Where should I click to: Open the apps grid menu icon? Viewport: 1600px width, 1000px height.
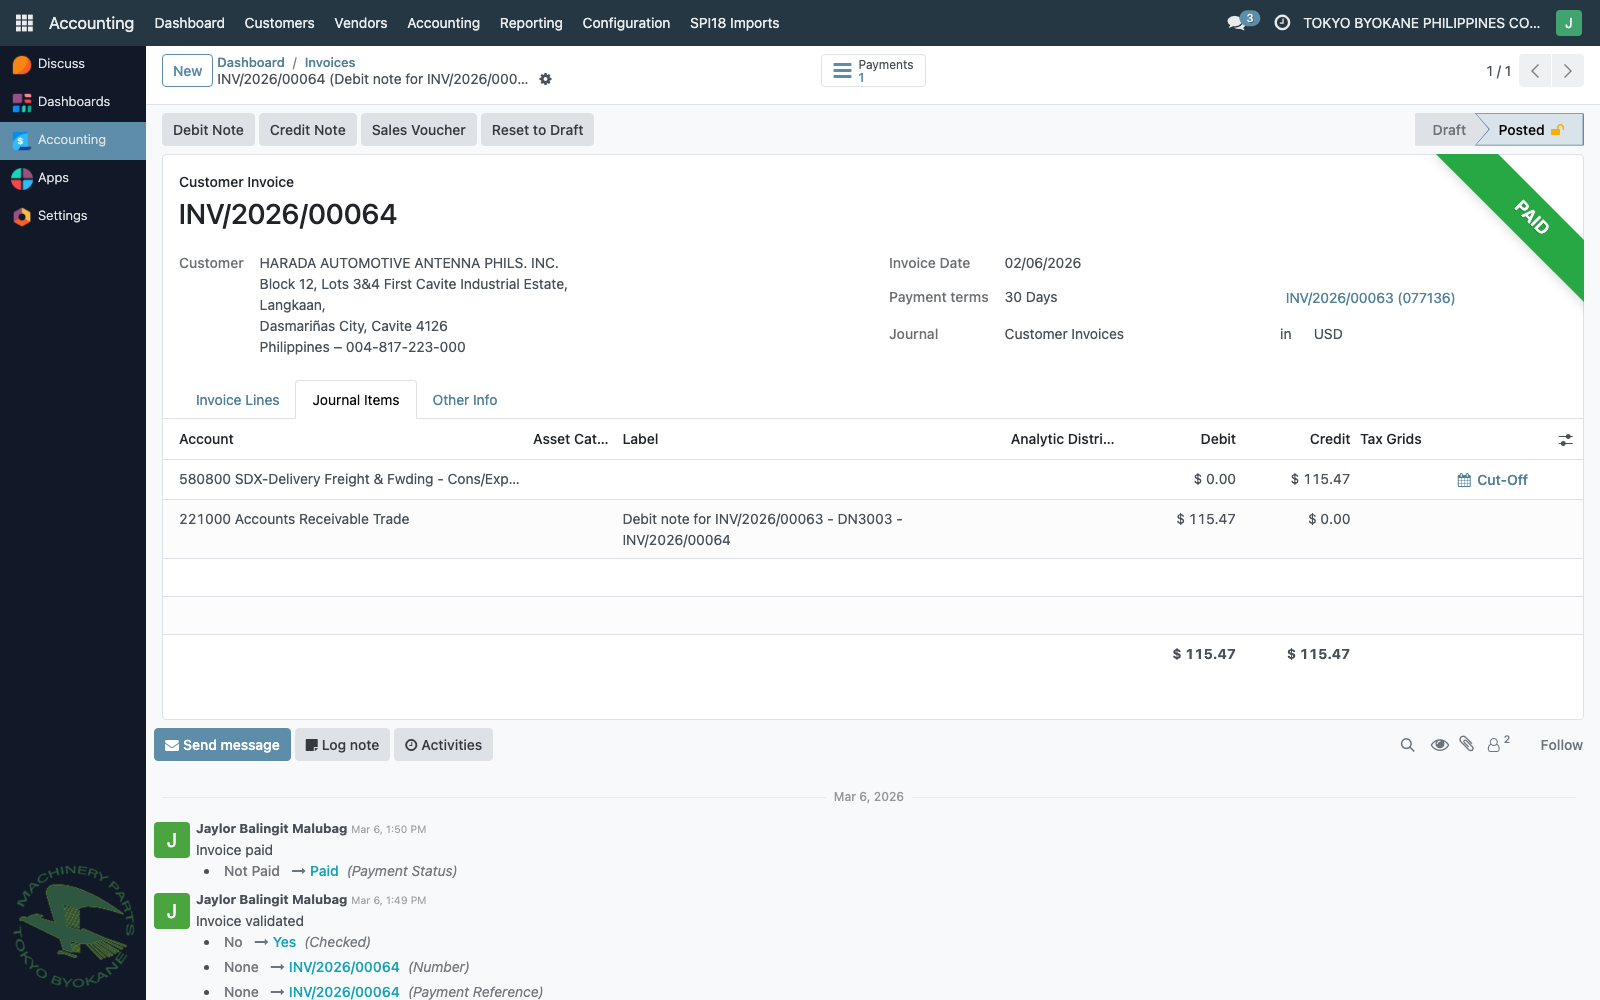pos(24,22)
